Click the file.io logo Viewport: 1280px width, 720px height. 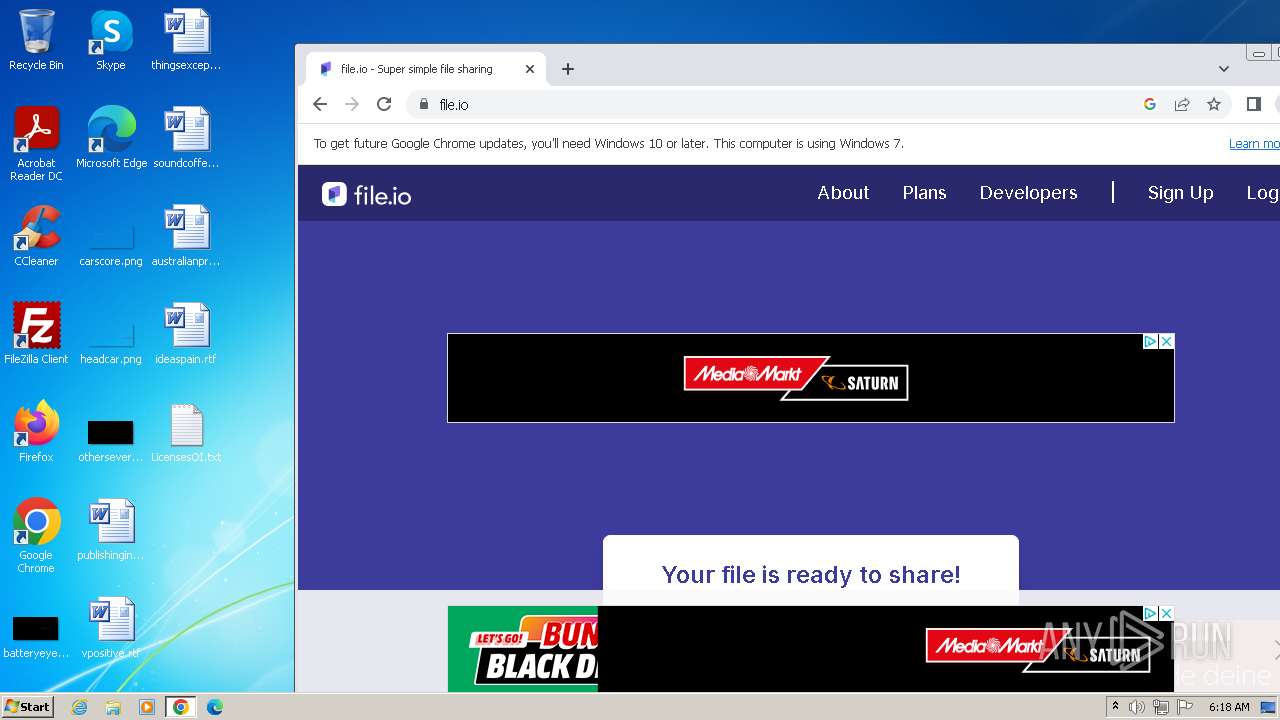[367, 194]
